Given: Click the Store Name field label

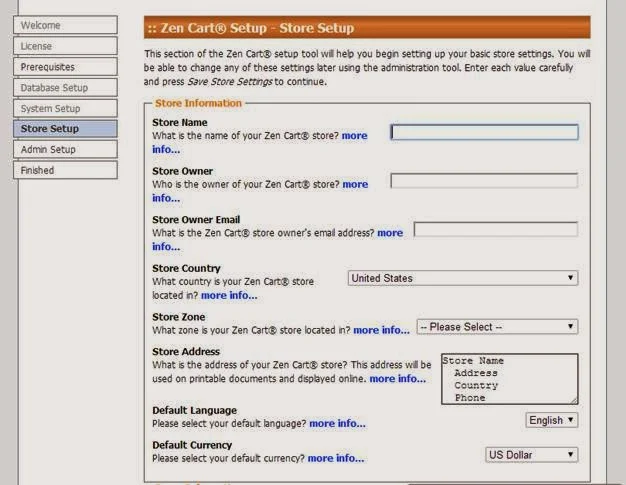Looking at the screenshot, I should [180, 123].
